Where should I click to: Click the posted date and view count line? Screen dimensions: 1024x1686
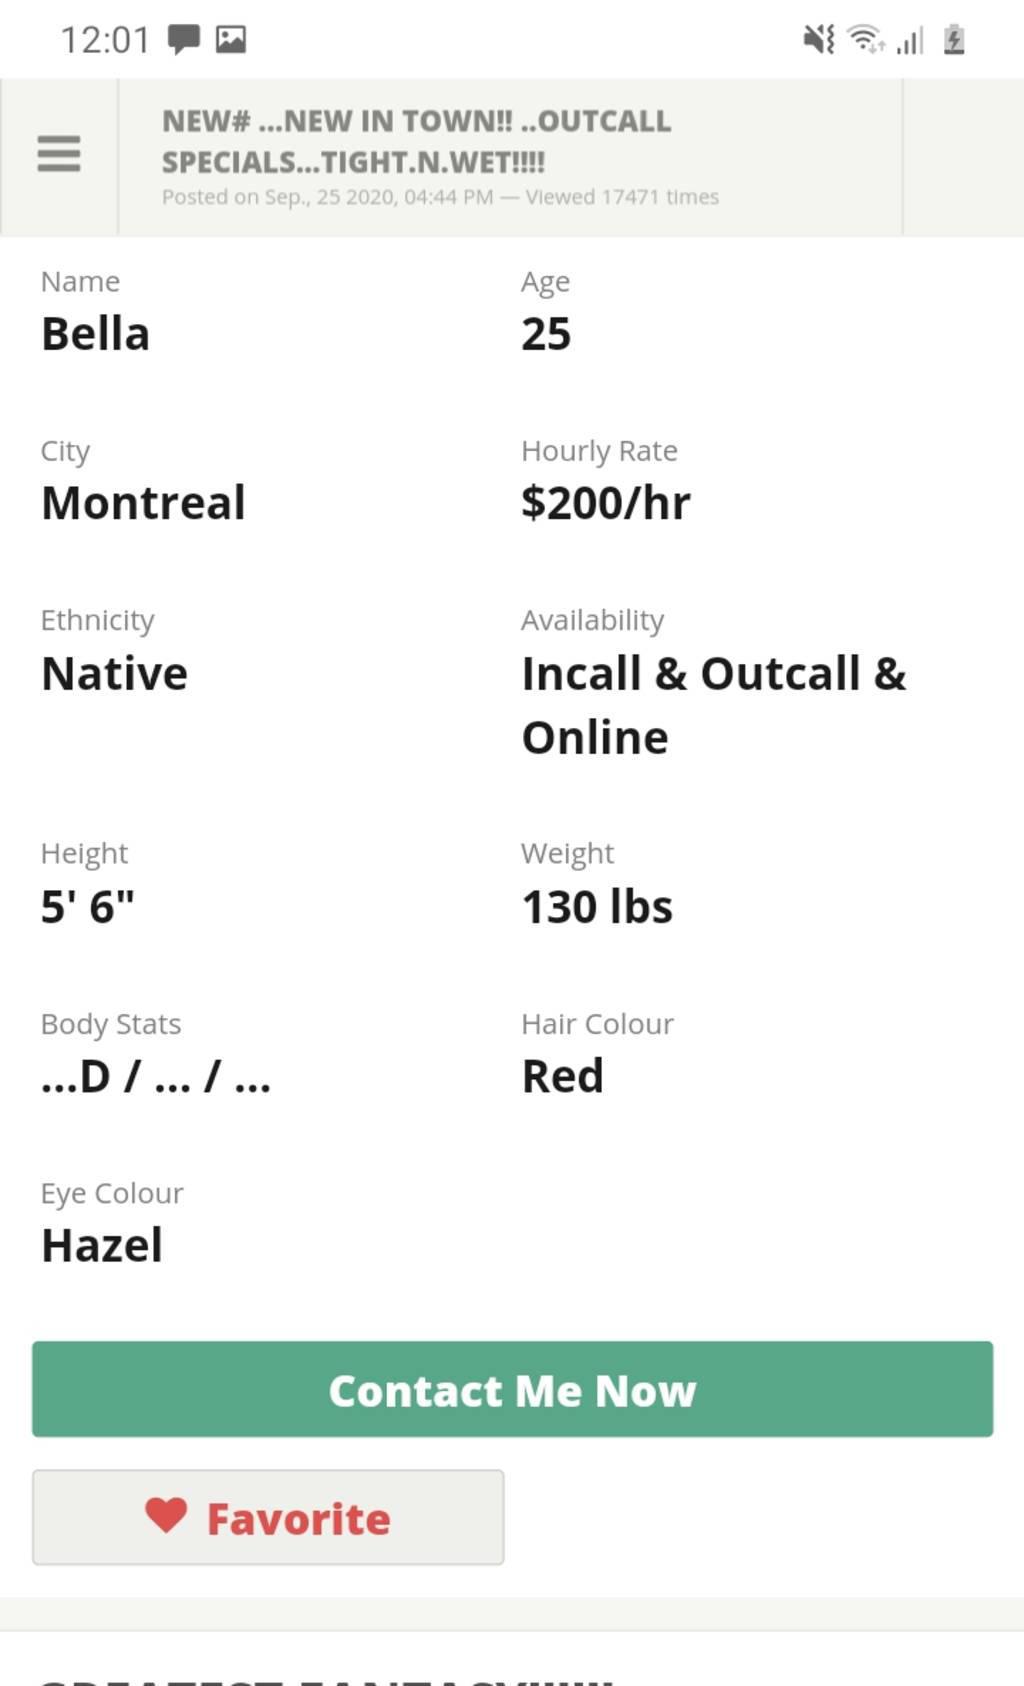pos(440,197)
